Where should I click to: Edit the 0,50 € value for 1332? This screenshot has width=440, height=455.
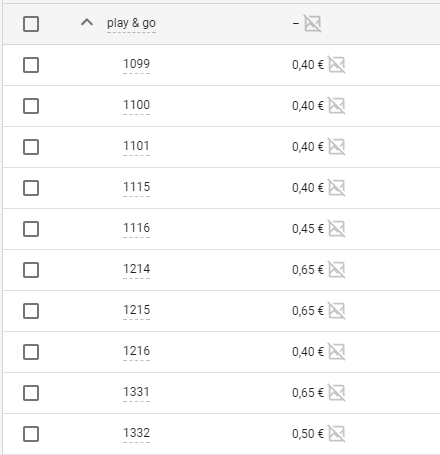click(308, 434)
